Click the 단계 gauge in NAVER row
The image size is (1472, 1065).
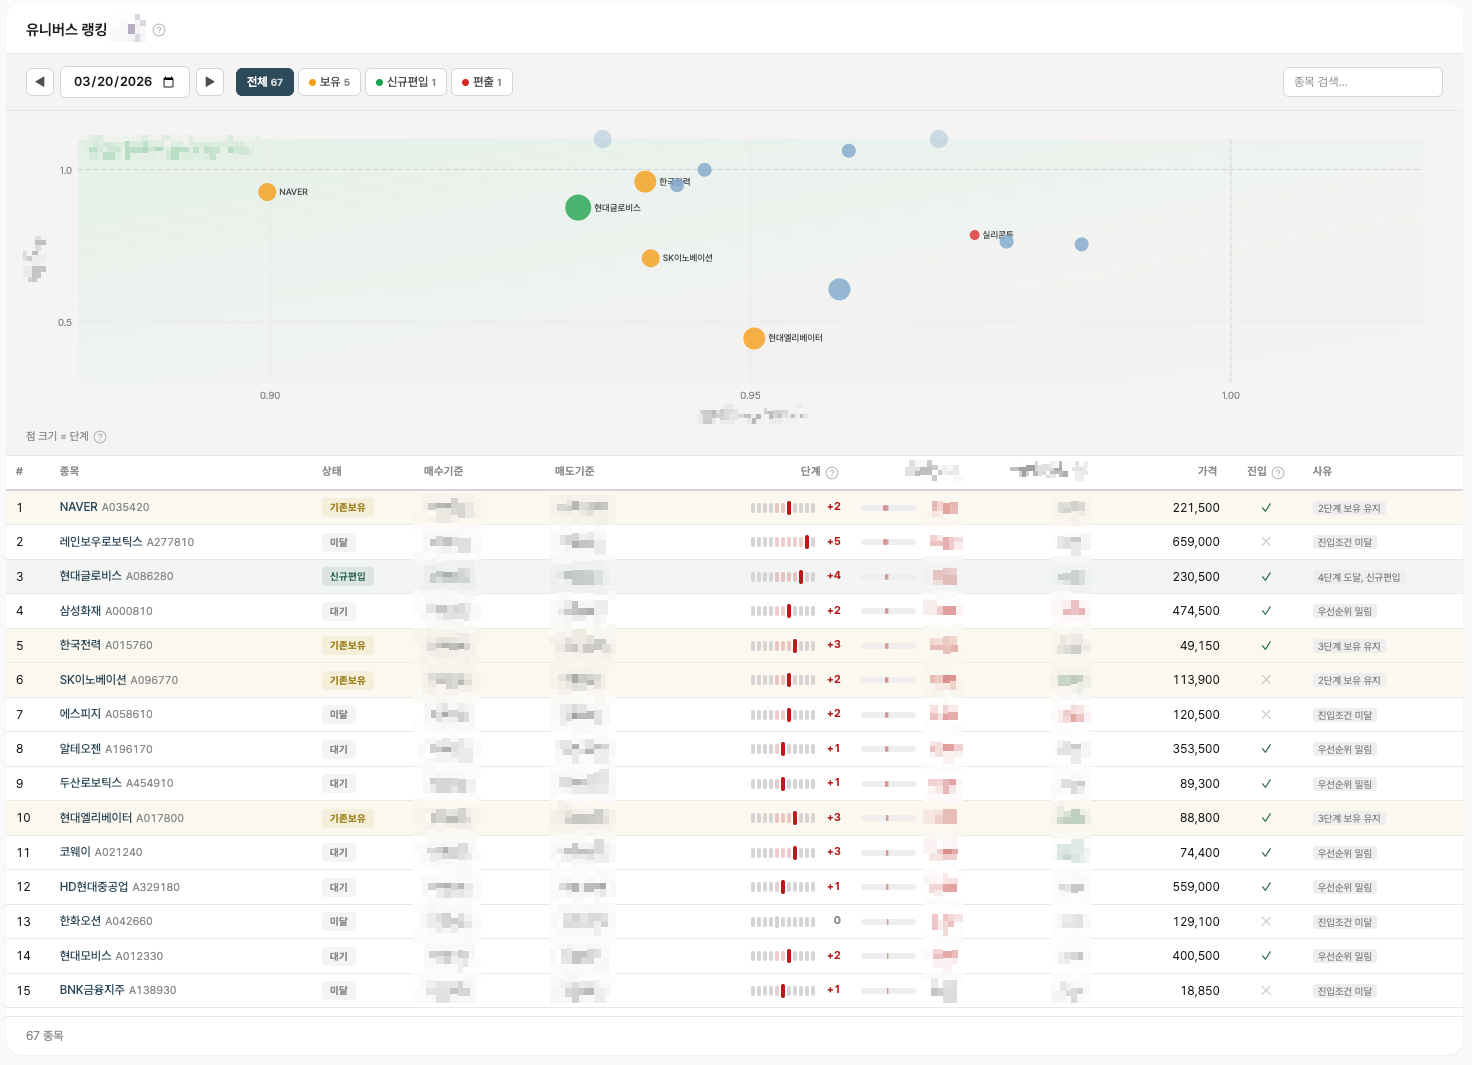click(x=783, y=508)
